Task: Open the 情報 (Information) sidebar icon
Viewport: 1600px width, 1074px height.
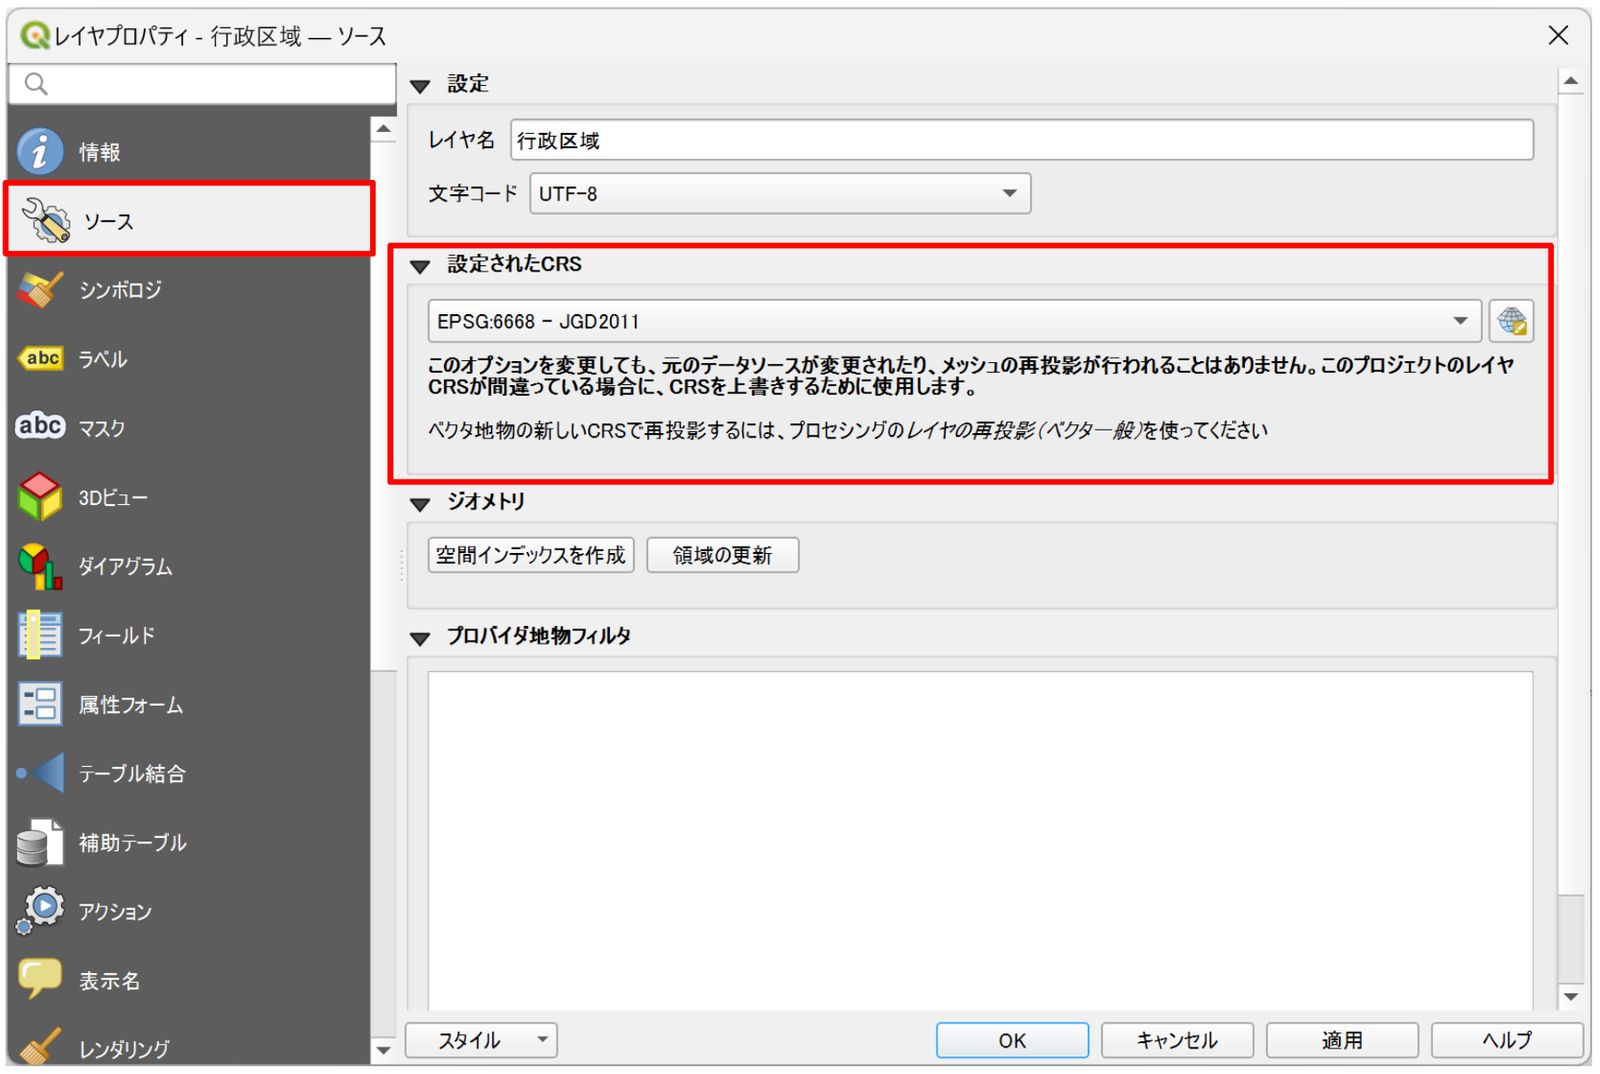Action: tap(40, 151)
